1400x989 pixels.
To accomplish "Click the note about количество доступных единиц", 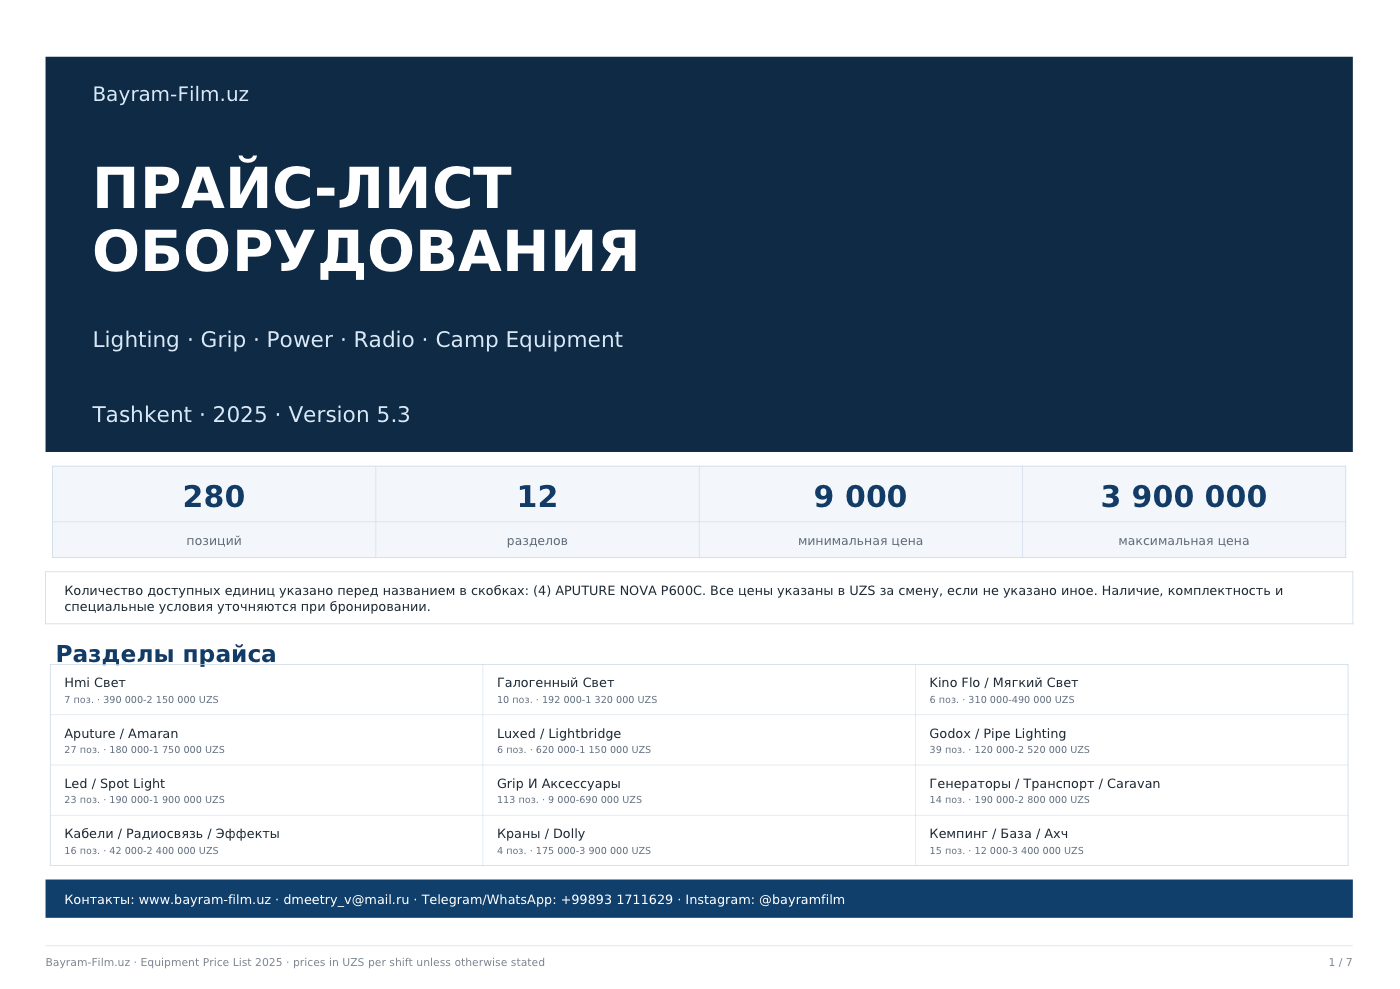I will (699, 598).
